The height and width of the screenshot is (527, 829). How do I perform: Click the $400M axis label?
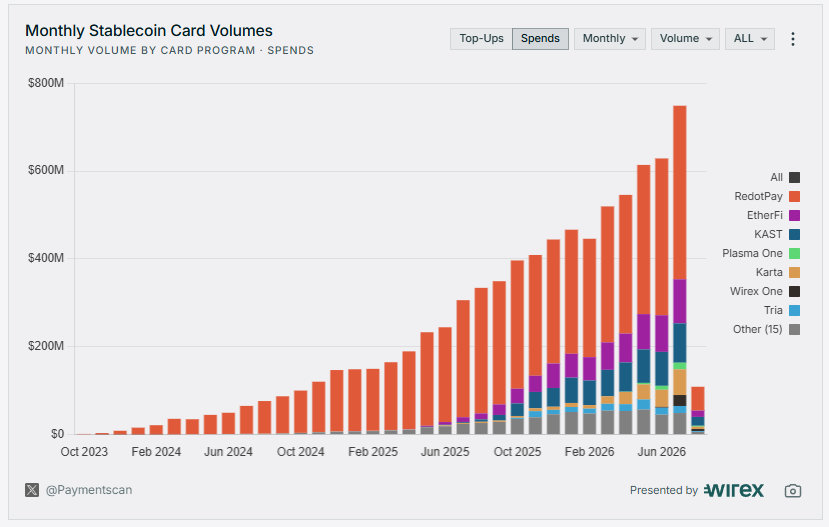[46, 258]
